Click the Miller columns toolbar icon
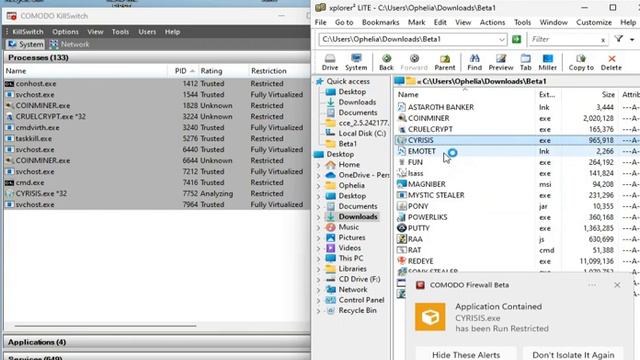 click(x=547, y=62)
